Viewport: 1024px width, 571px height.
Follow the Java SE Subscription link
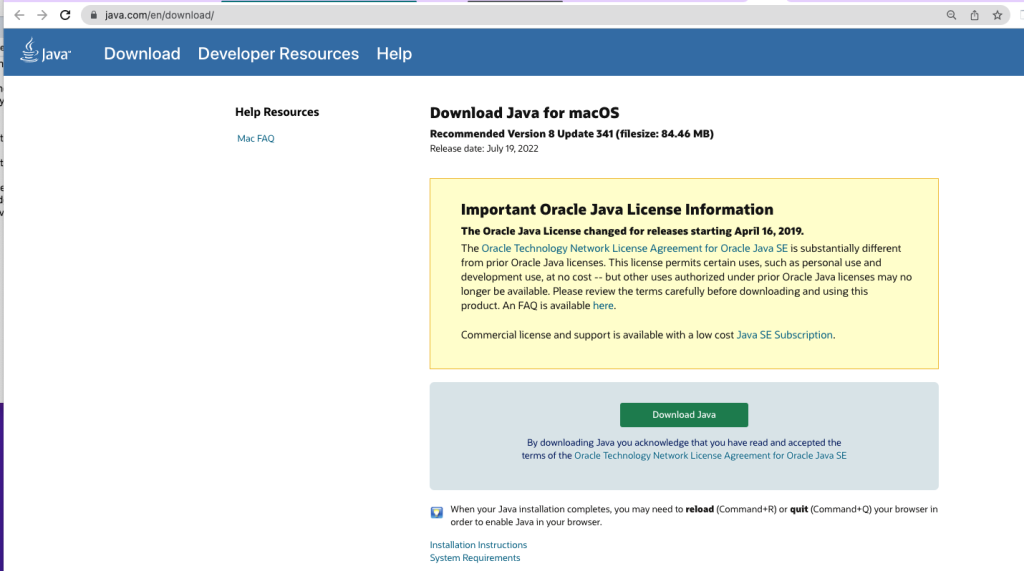[784, 335]
